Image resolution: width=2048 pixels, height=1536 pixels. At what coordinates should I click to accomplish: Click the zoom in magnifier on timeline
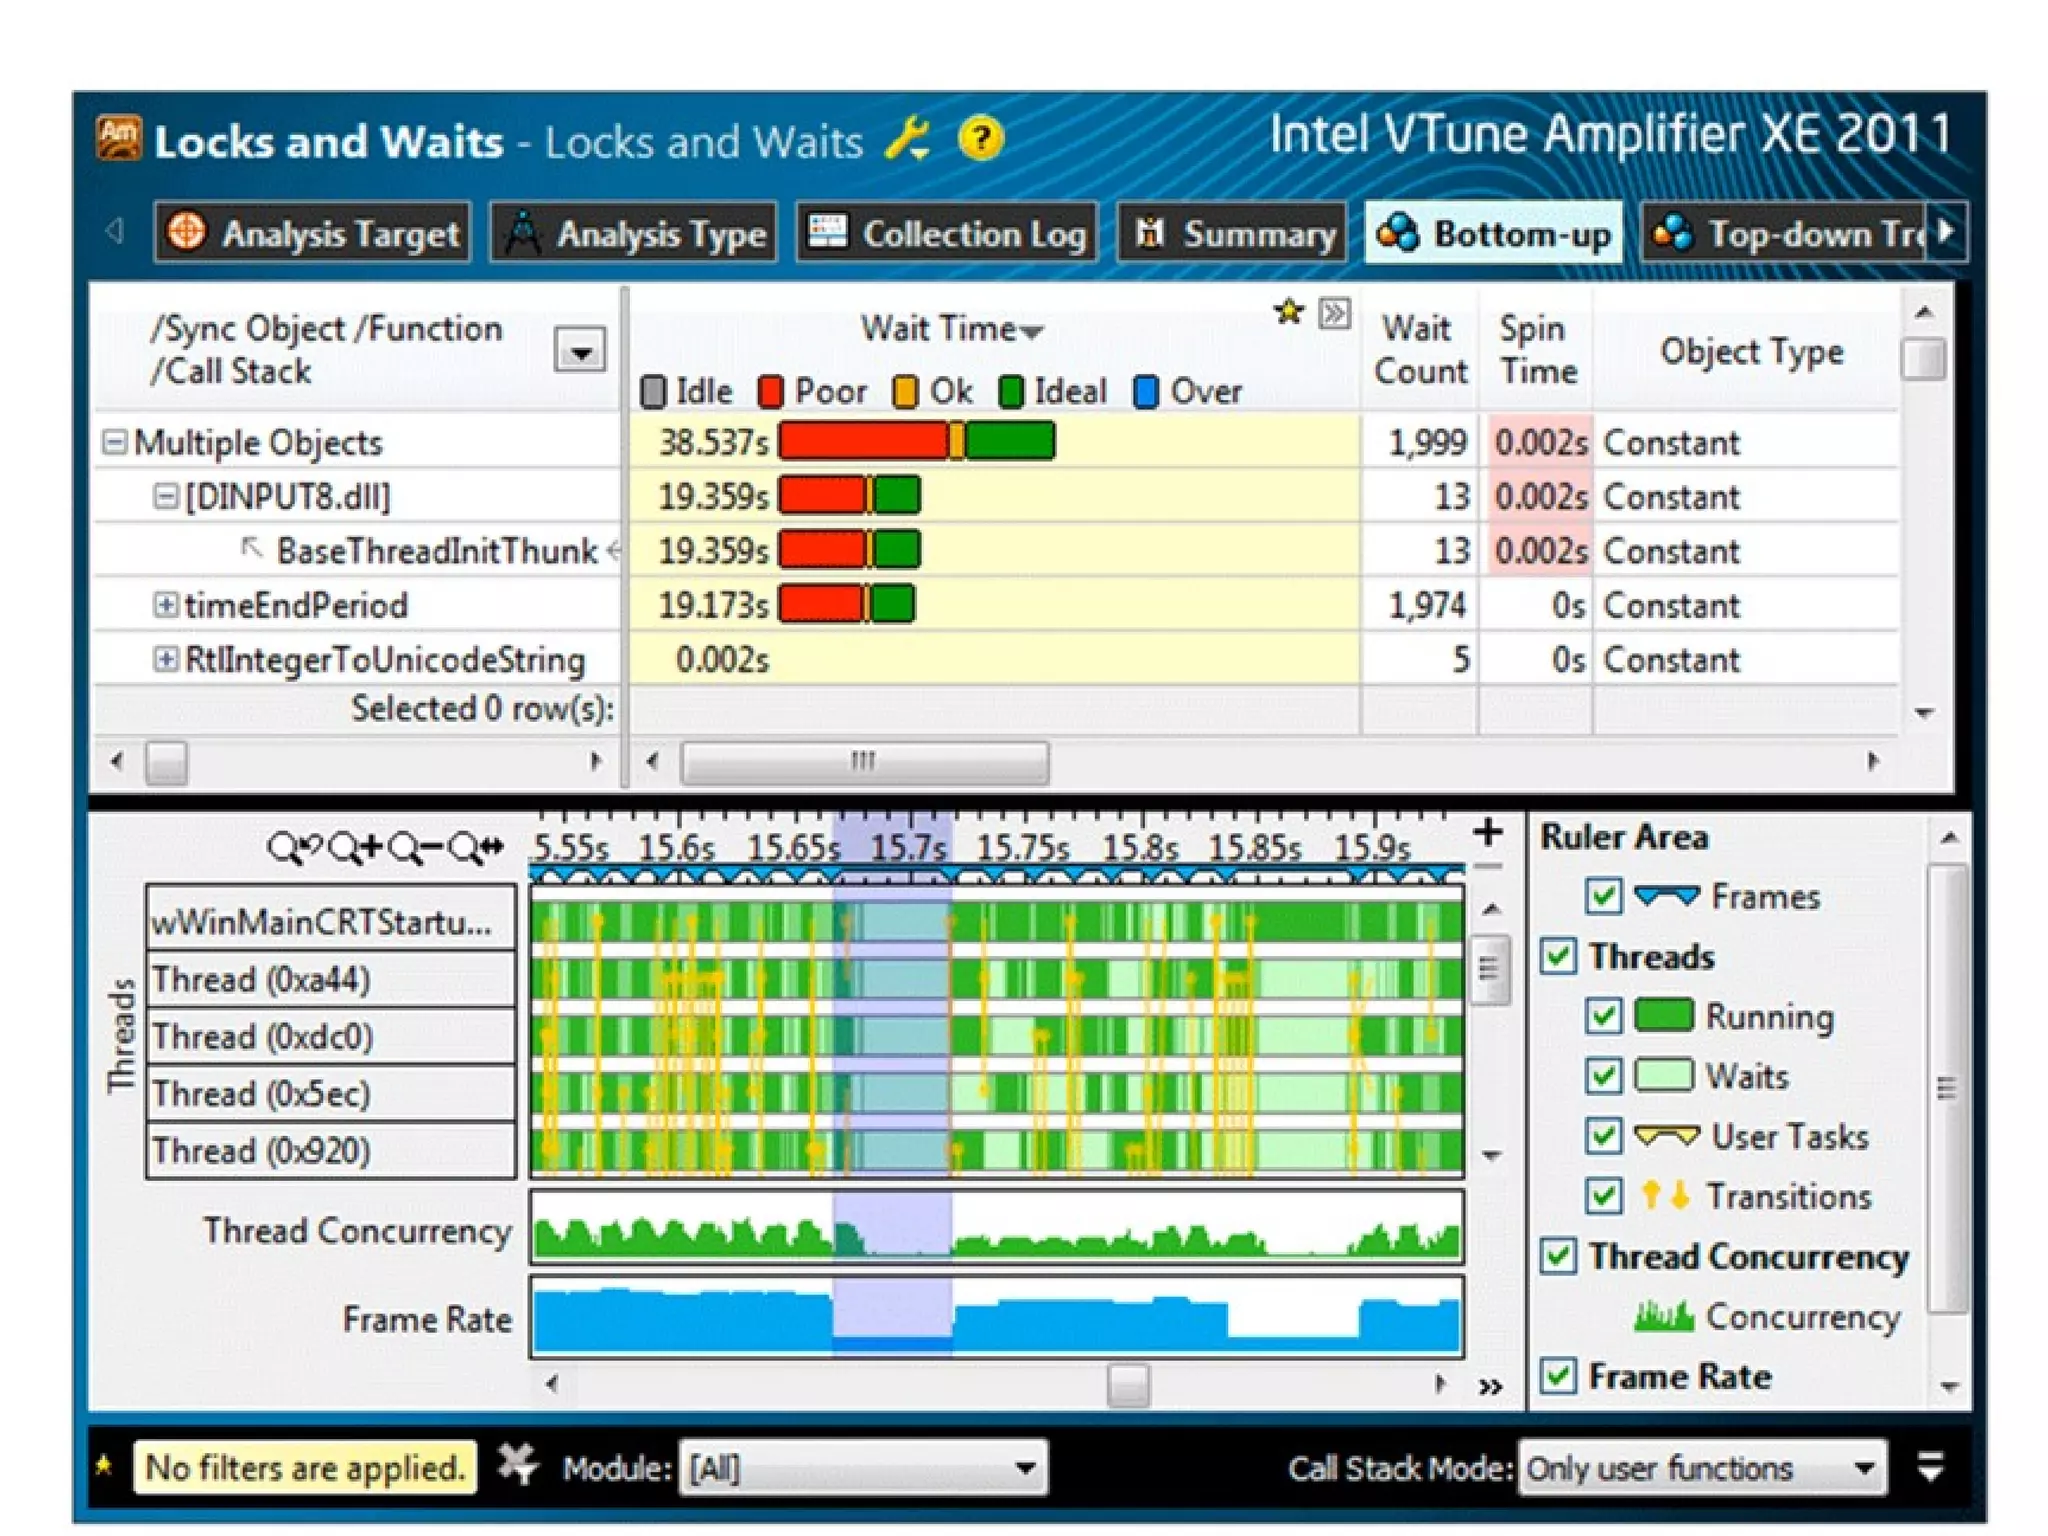point(355,849)
